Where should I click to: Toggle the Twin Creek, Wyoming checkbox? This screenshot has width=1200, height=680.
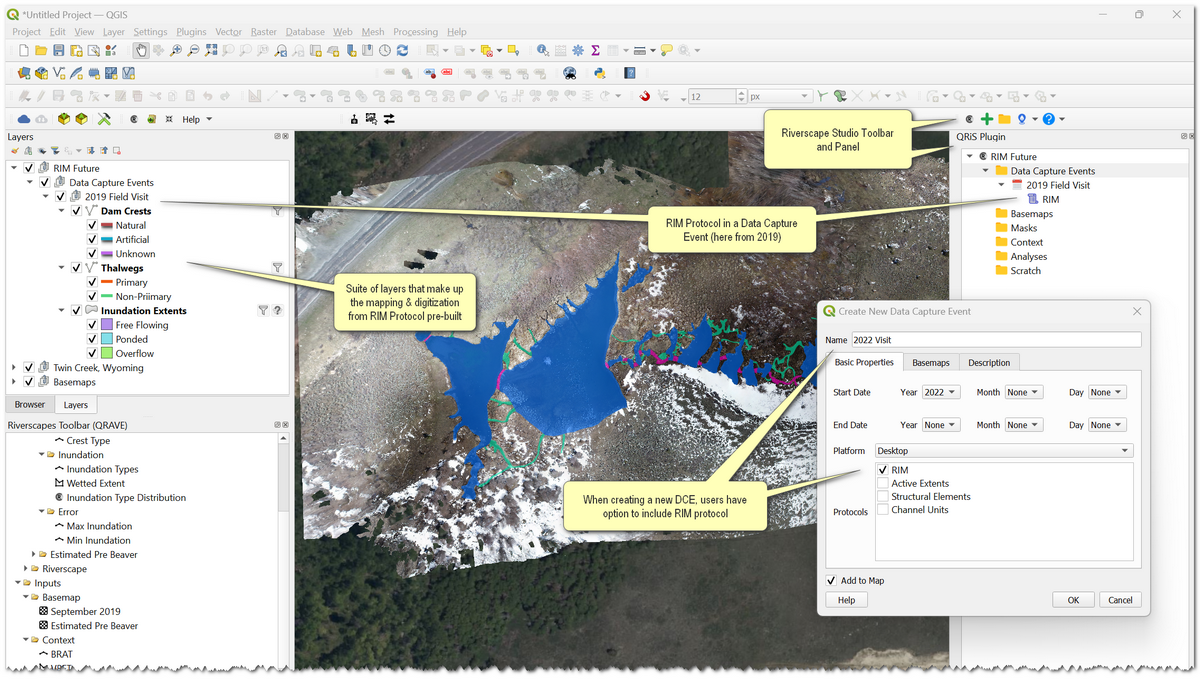29,367
